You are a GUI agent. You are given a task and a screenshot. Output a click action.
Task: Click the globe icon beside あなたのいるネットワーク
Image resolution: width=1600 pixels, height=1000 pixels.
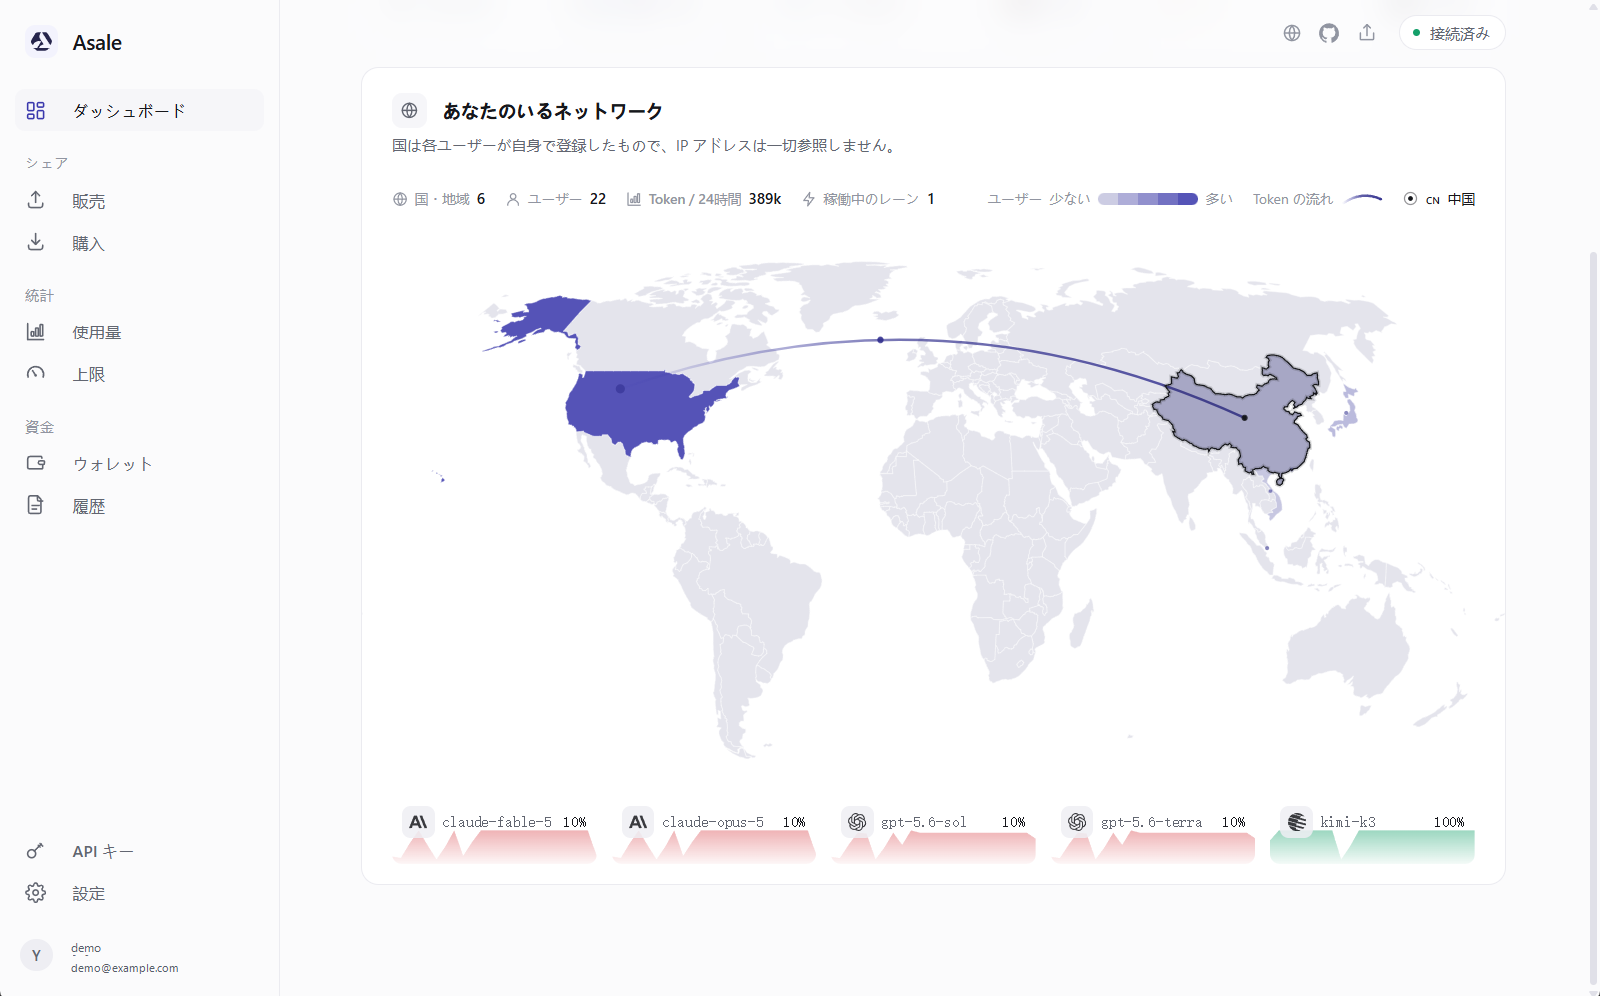pos(409,111)
